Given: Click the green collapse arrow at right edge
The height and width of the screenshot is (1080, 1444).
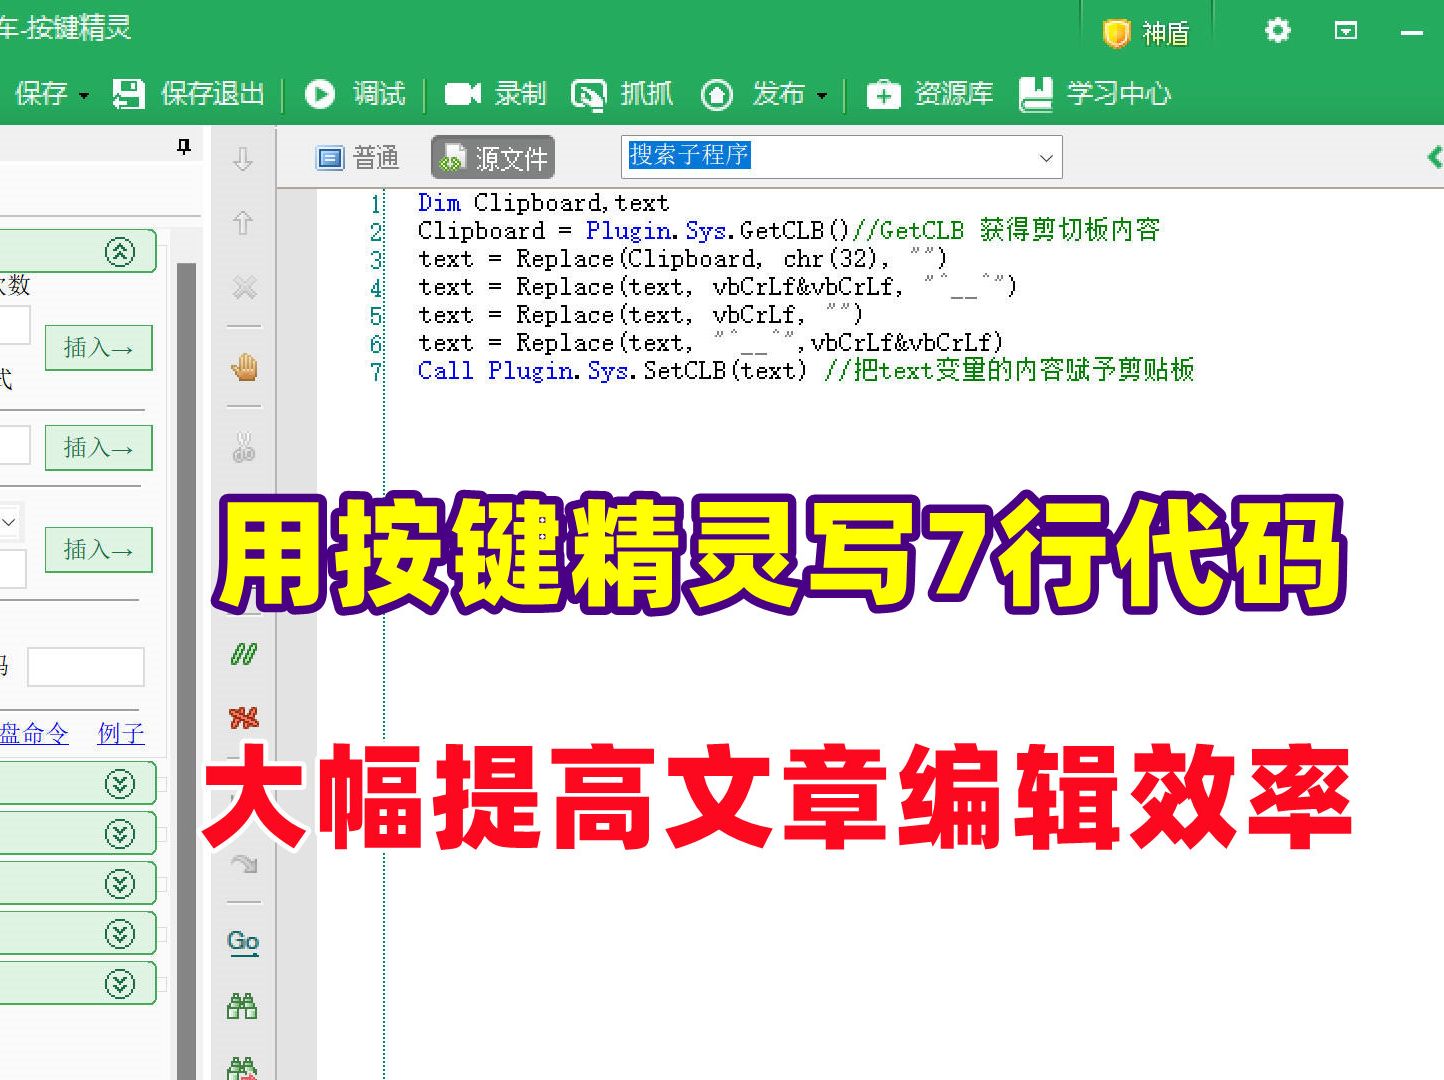Looking at the screenshot, I should tap(1435, 157).
